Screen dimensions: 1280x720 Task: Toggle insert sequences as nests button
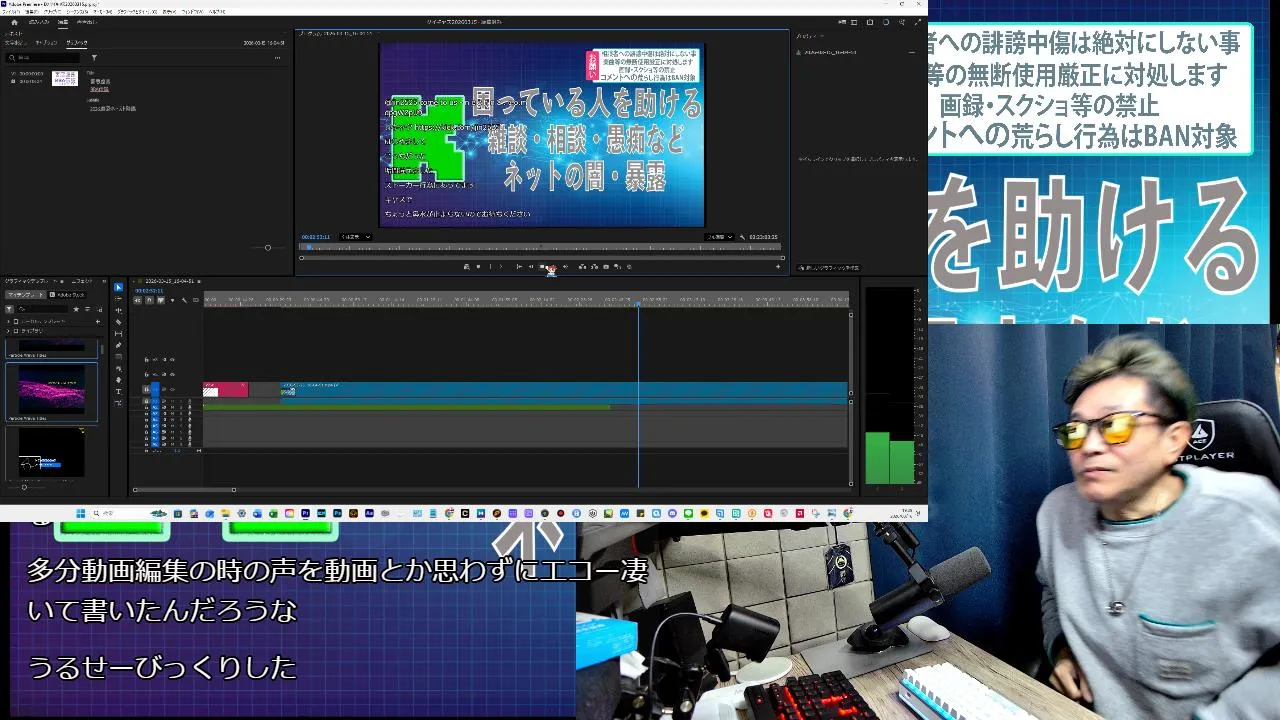tap(138, 300)
